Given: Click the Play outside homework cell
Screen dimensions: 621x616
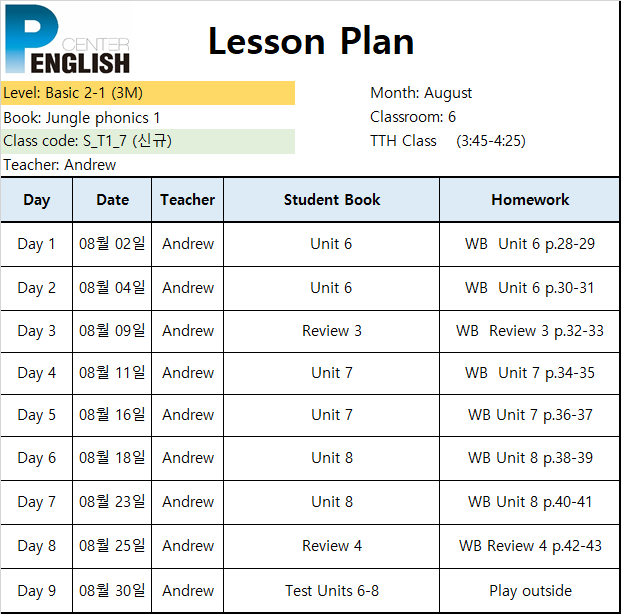Looking at the screenshot, I should tap(530, 591).
